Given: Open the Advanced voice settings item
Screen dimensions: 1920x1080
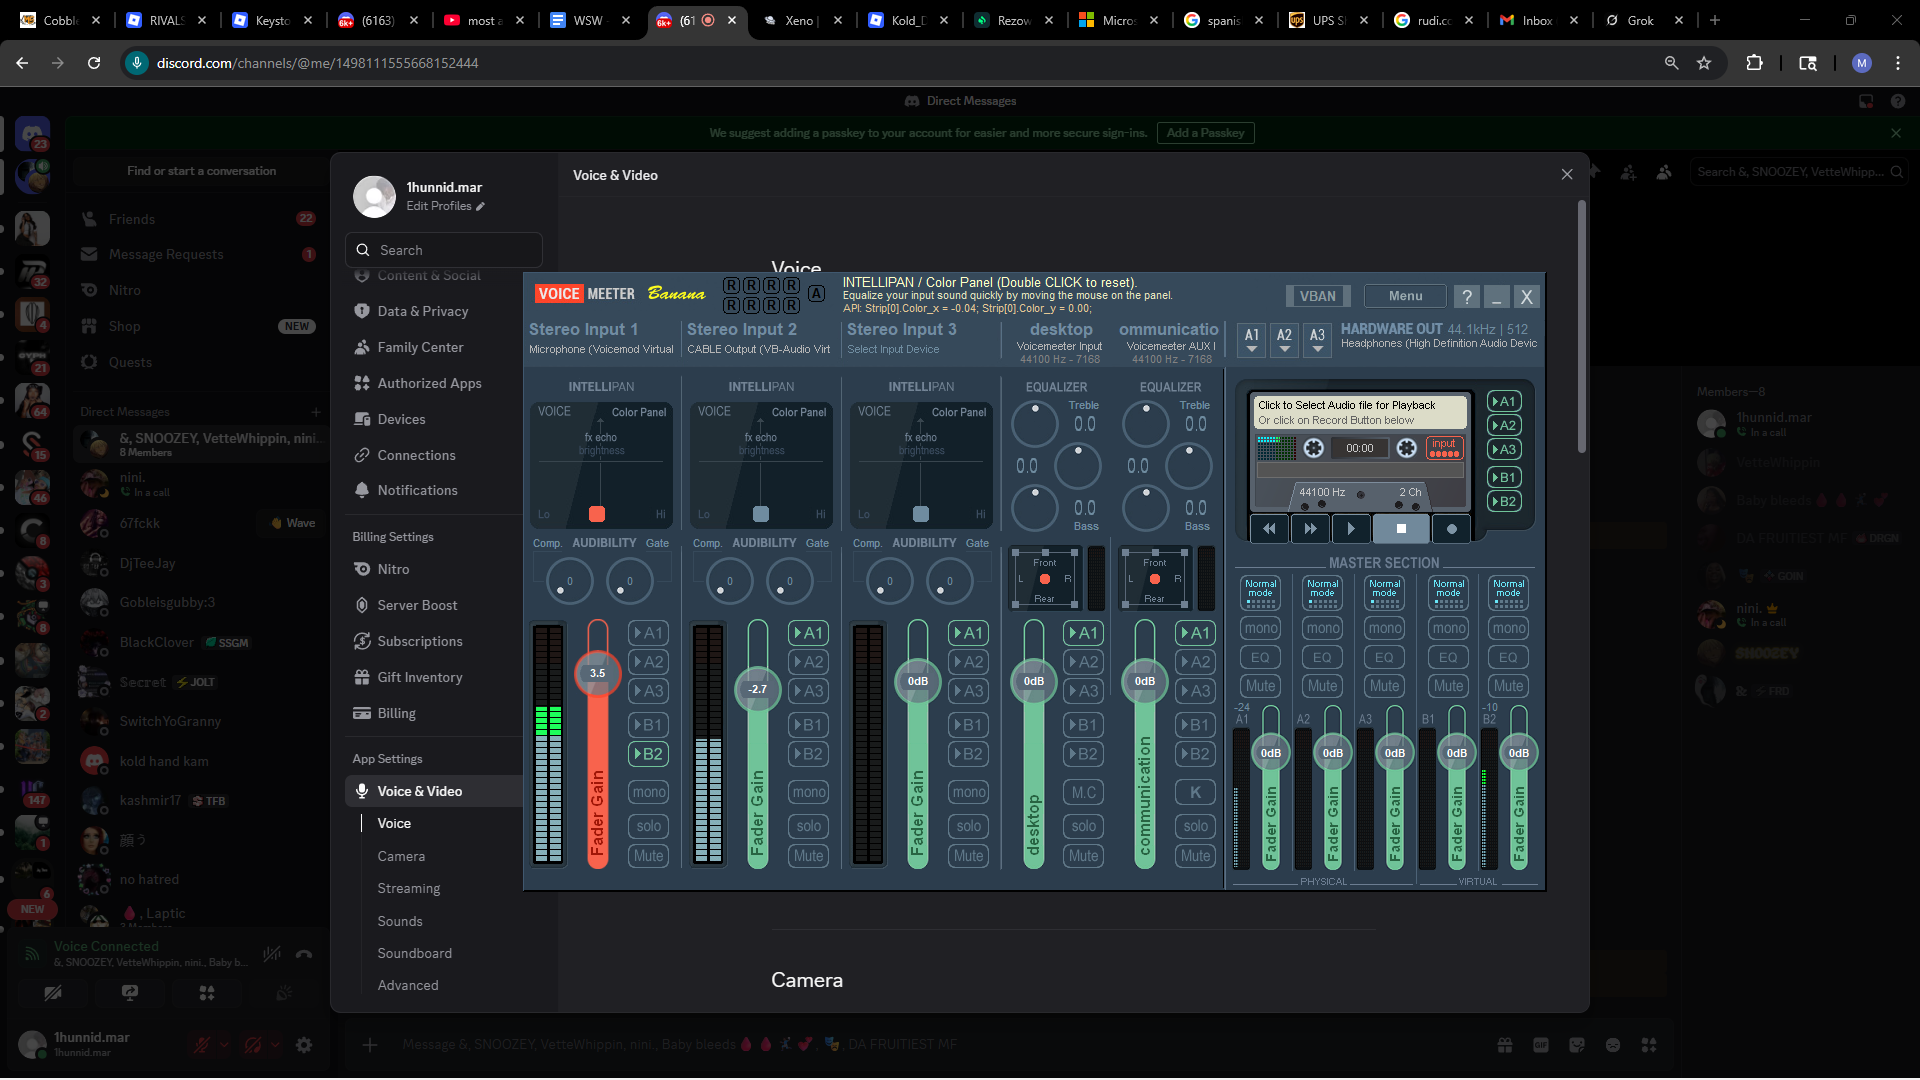Looking at the screenshot, I should pos(408,985).
